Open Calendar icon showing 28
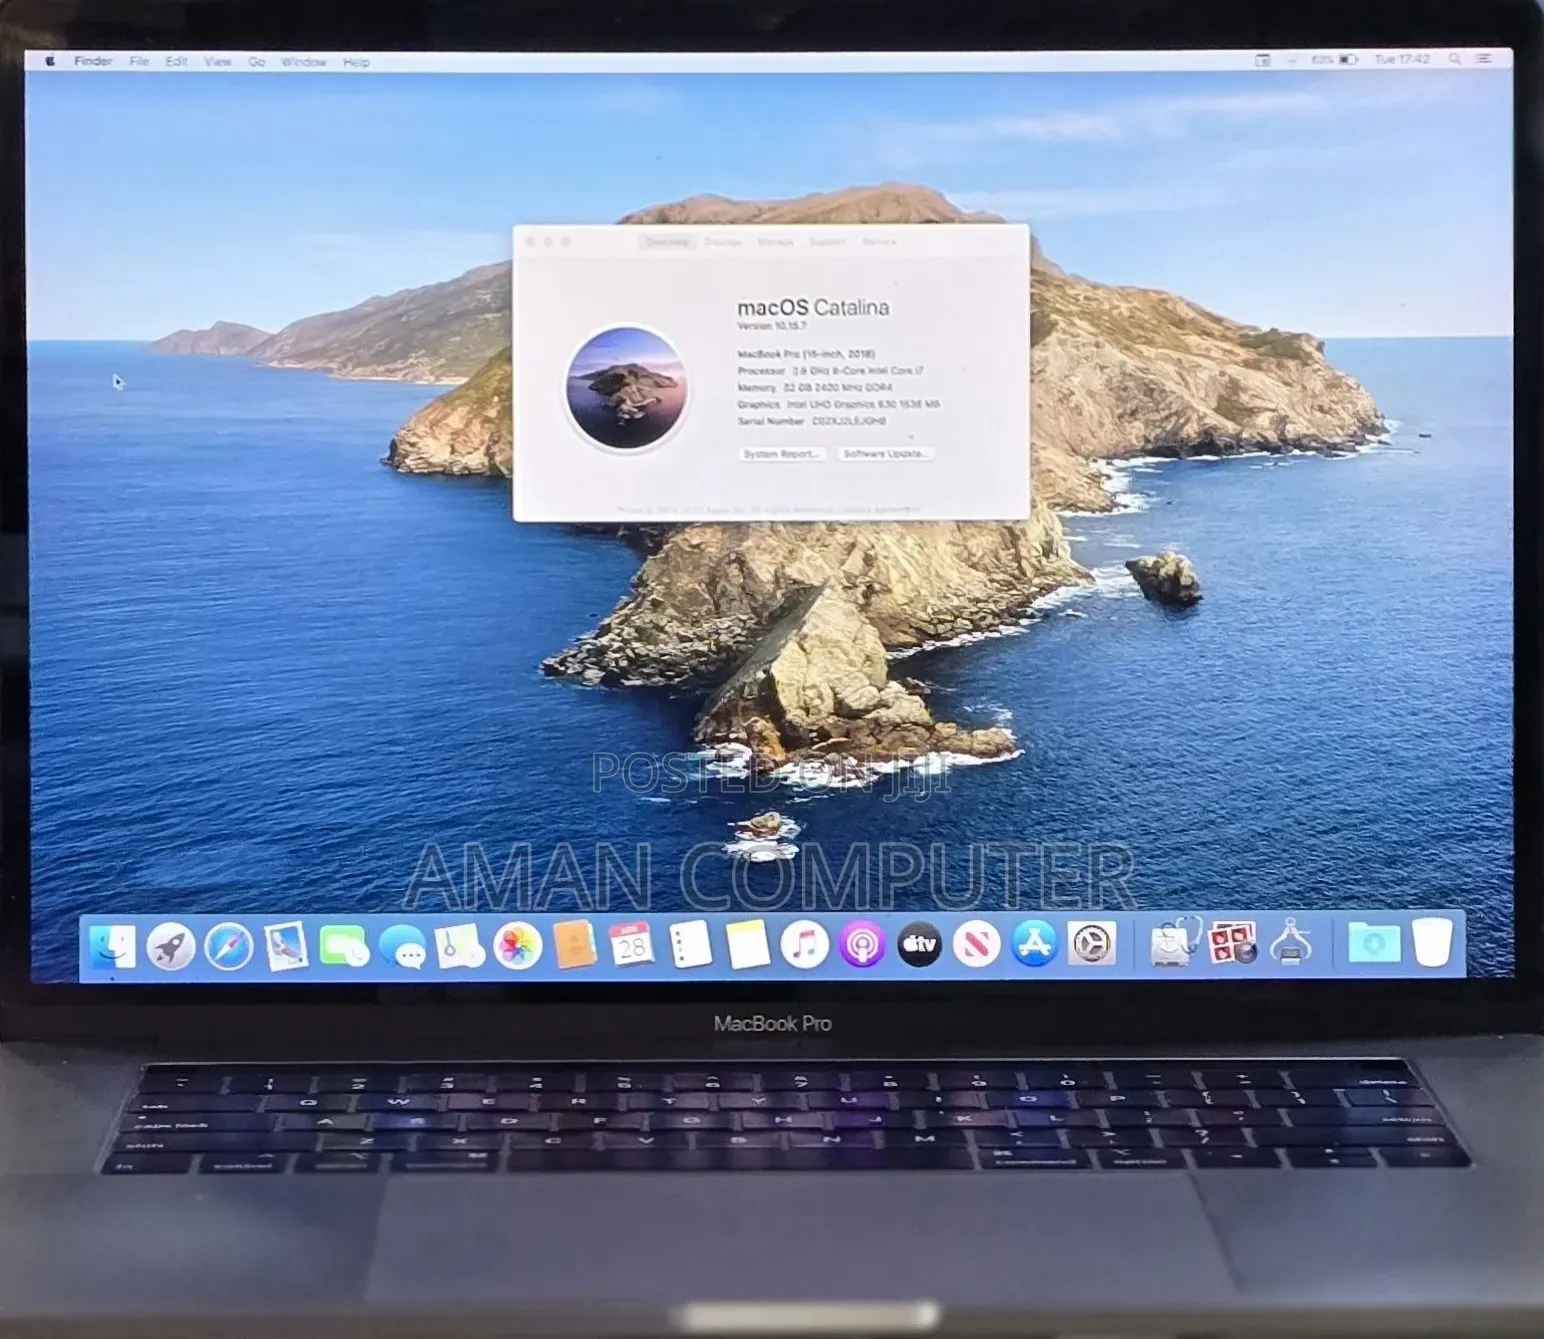The image size is (1544, 1339). tap(632, 945)
